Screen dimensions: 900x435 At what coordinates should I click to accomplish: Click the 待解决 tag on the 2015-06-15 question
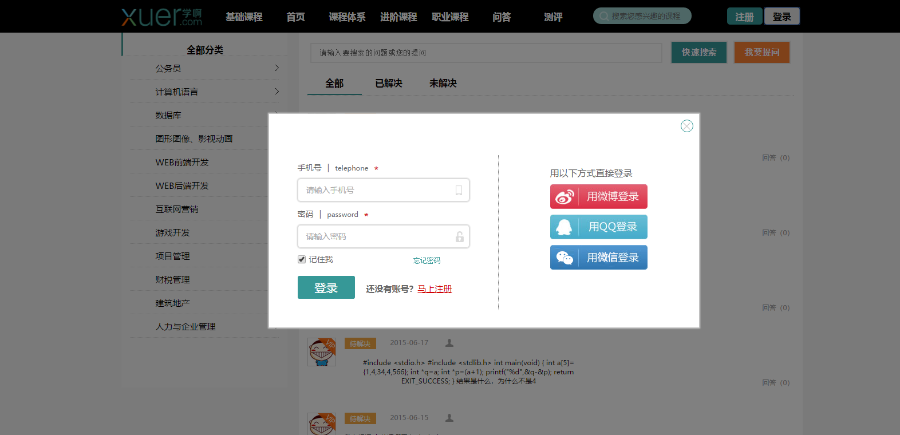[x=360, y=418]
